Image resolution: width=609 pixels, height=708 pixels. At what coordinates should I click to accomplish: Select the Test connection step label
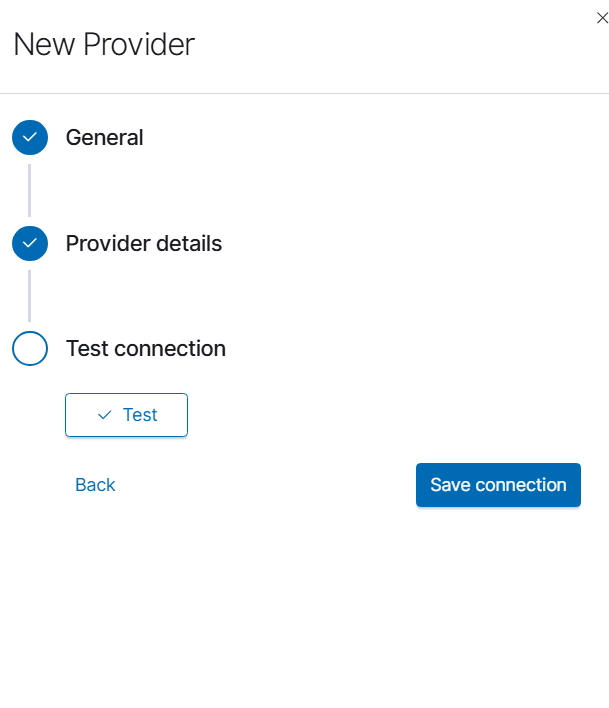point(145,349)
